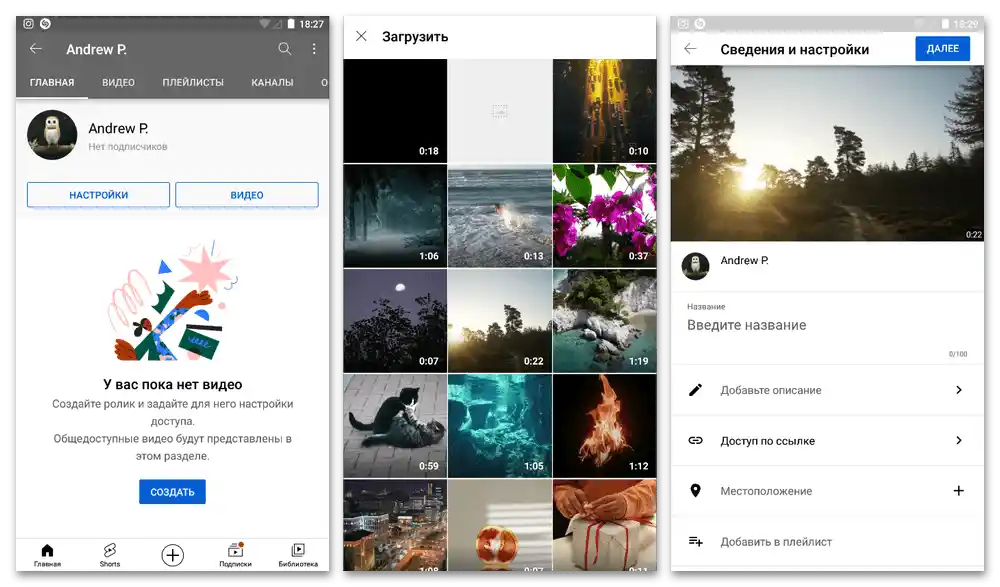The width and height of the screenshot is (1000, 587).
Task: Select the 1:19 rocky coast video
Action: (605, 321)
